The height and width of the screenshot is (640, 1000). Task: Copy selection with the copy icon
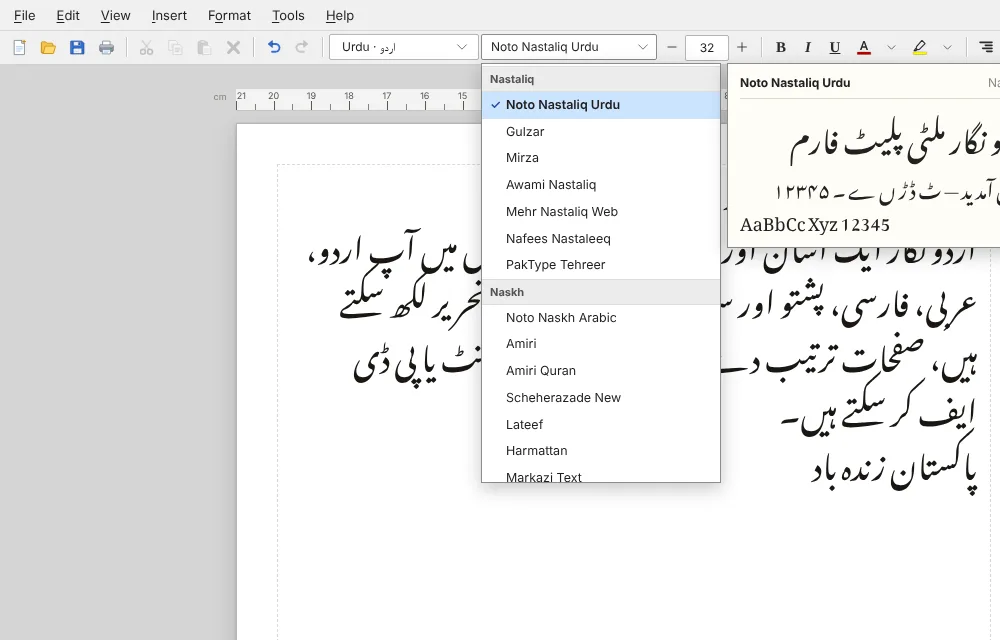[x=175, y=47]
